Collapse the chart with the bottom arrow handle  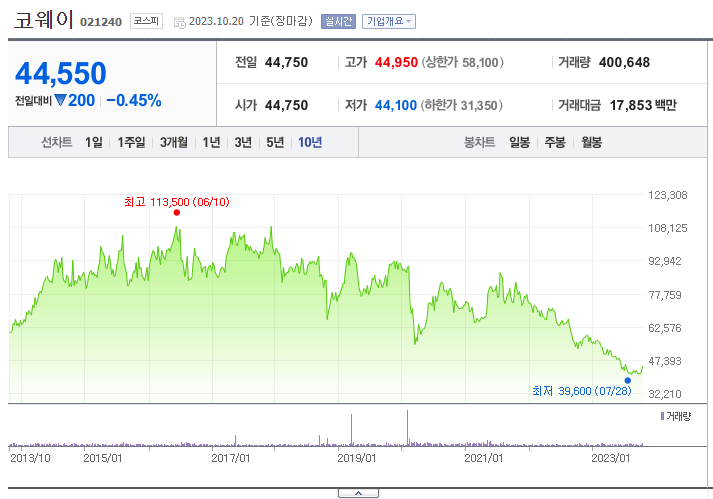coord(358,493)
